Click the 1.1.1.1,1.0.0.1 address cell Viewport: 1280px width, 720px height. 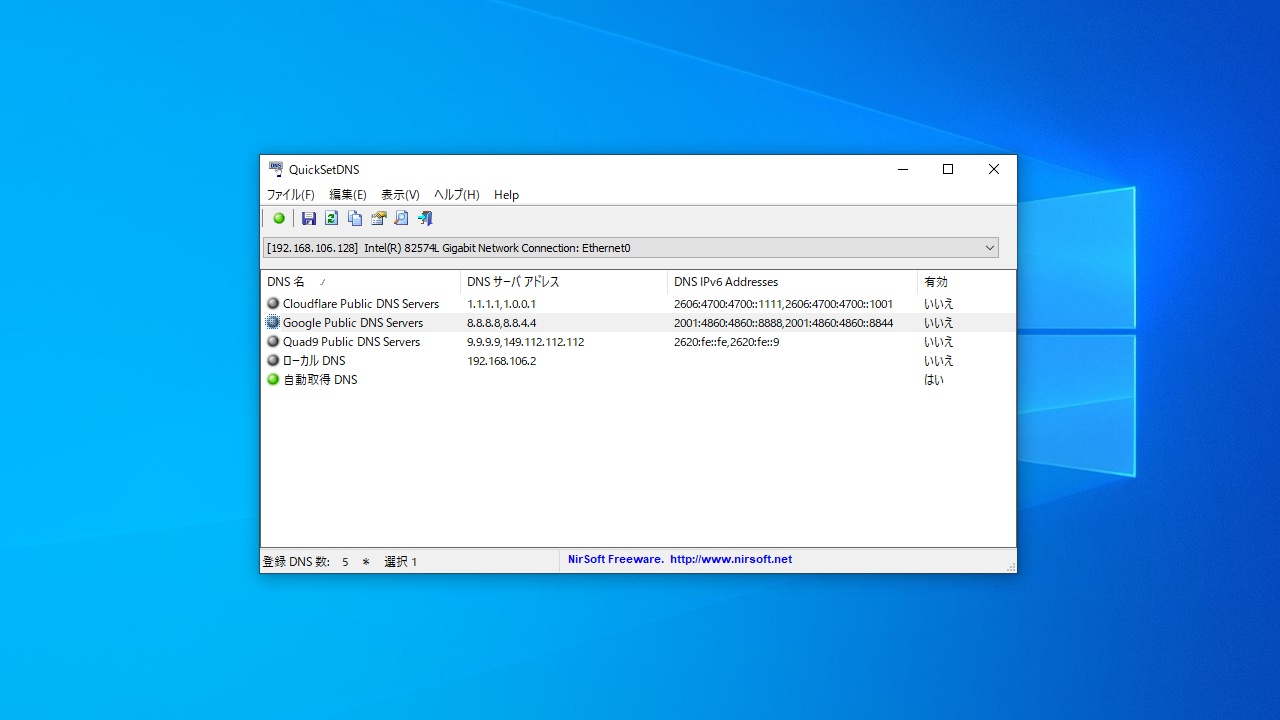501,303
